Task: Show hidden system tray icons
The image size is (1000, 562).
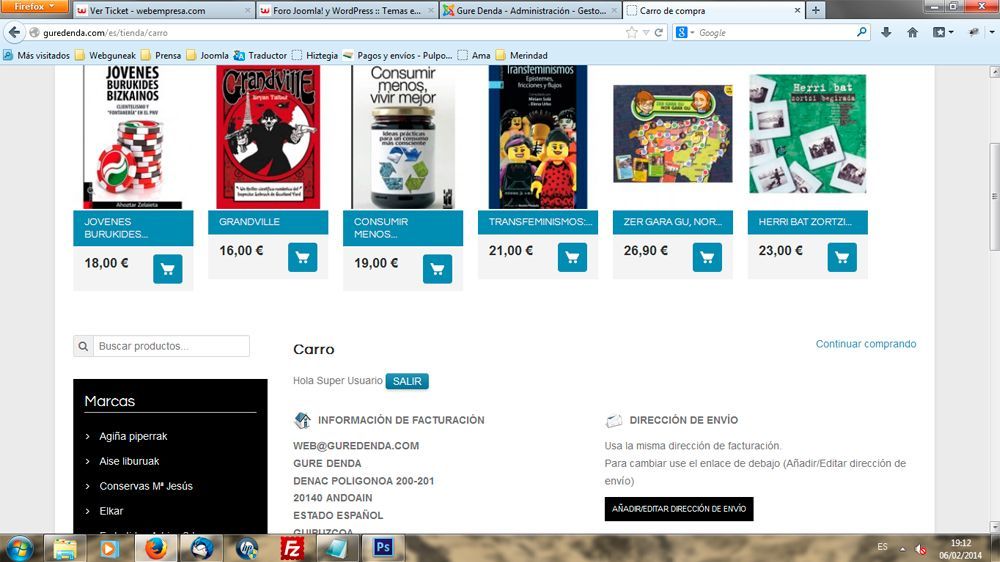Action: (x=902, y=549)
